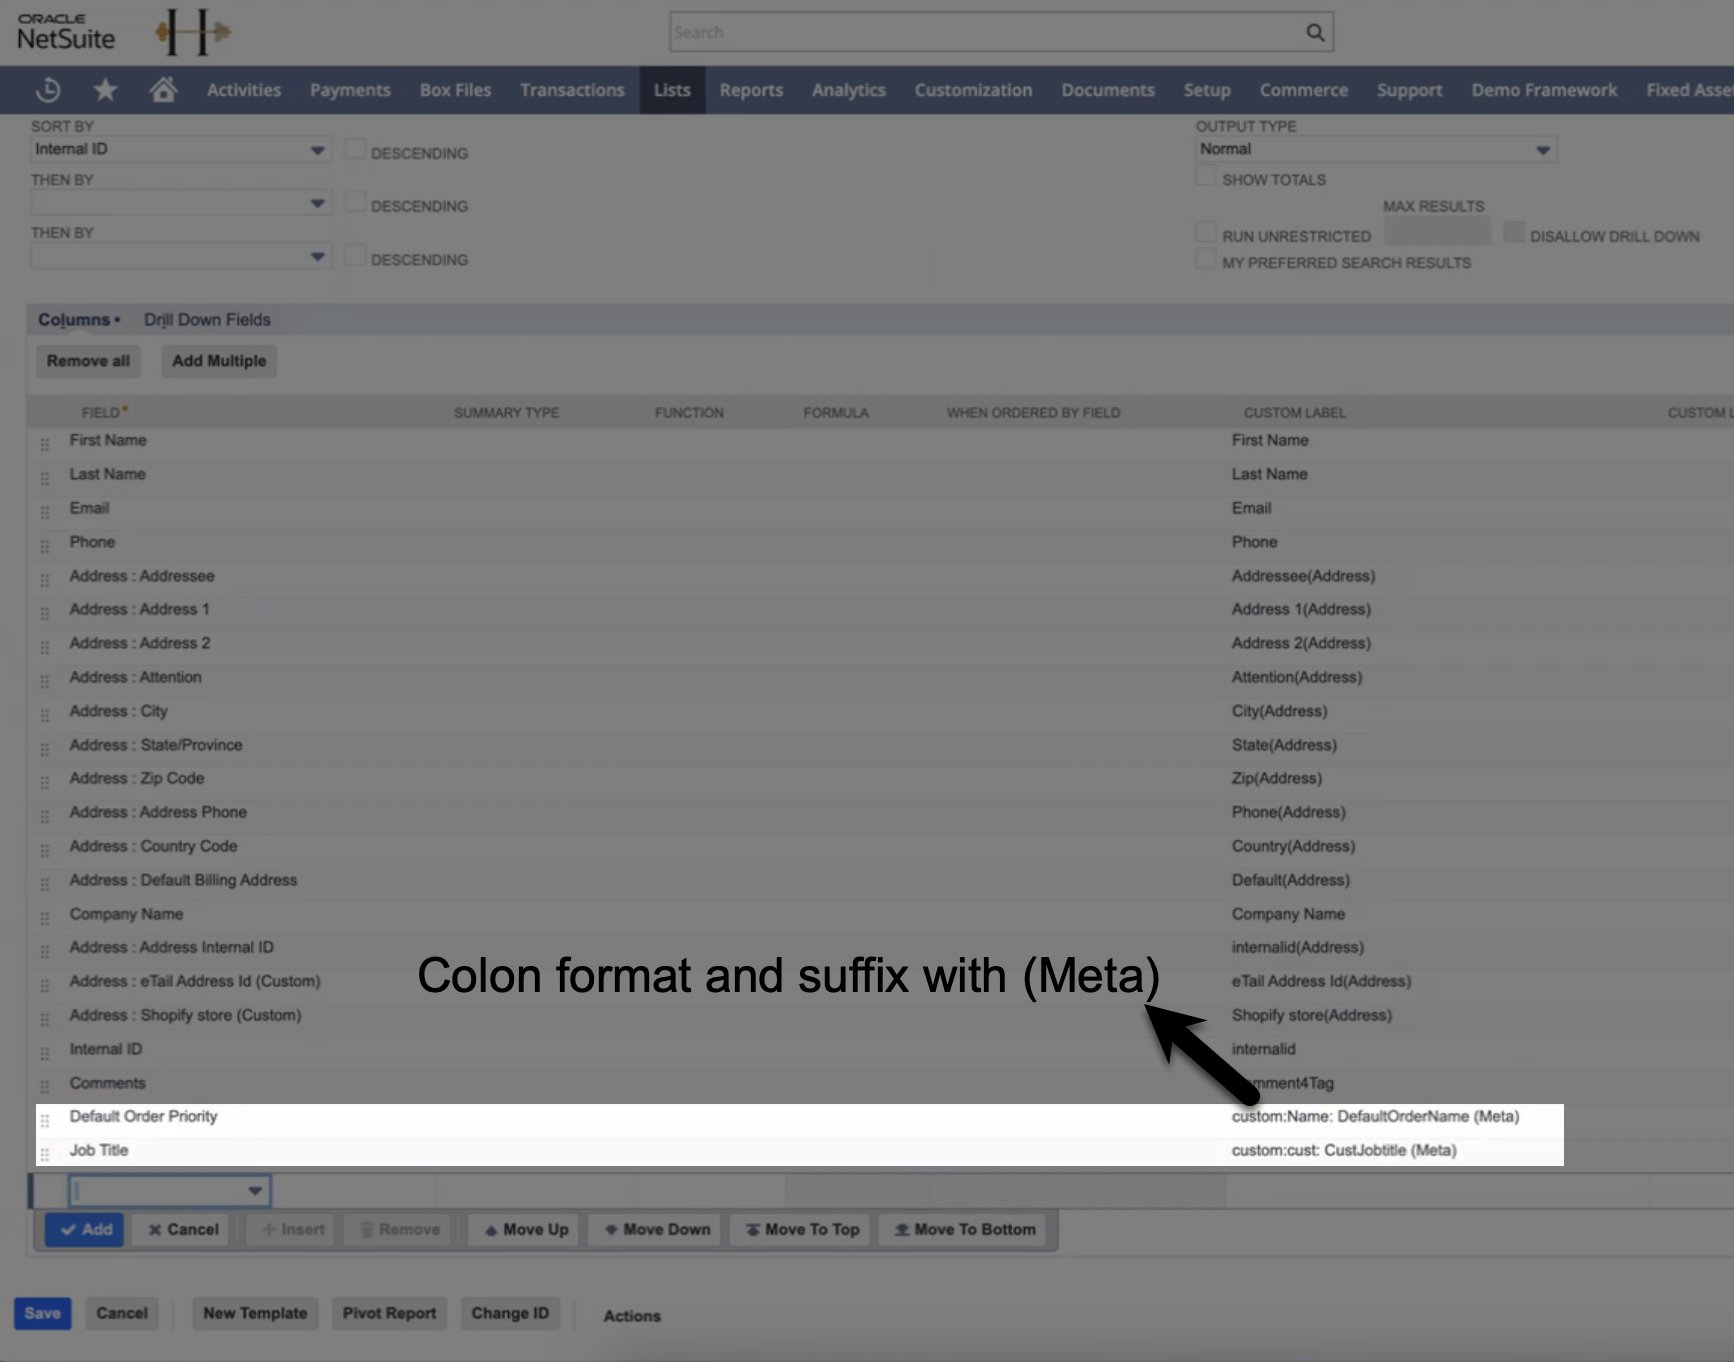1734x1362 pixels.
Task: Grab the drag handle of Address : Zip Code row
Action: pyautogui.click(x=45, y=782)
